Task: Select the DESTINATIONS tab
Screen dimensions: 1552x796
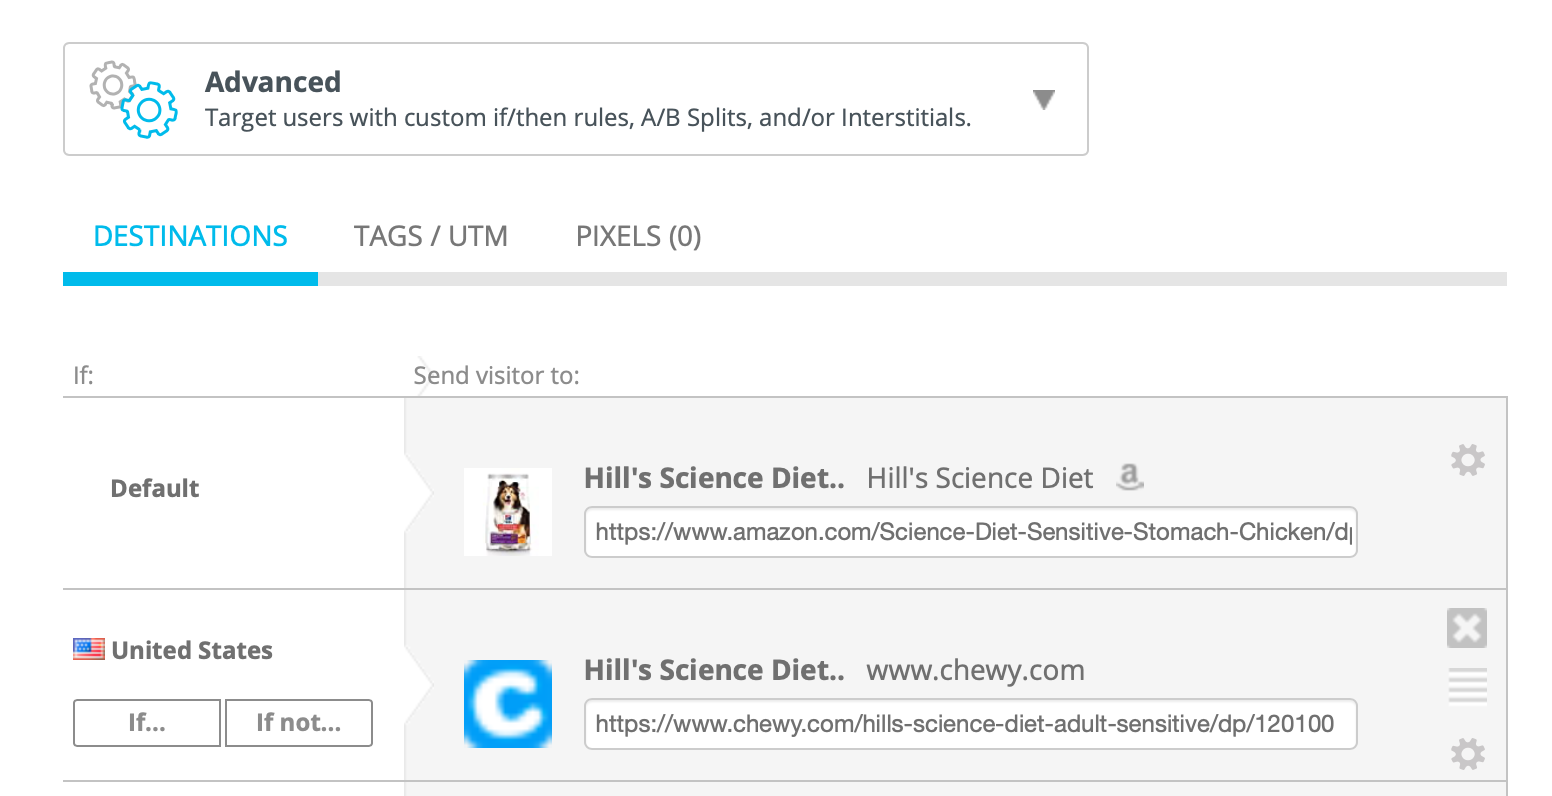Action: coord(189,236)
